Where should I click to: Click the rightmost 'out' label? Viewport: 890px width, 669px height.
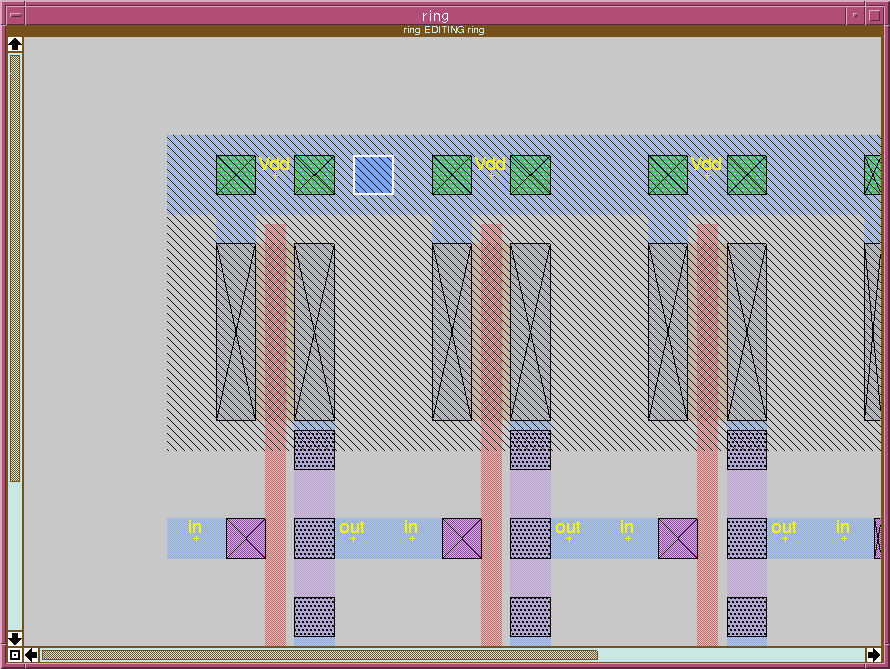784,527
